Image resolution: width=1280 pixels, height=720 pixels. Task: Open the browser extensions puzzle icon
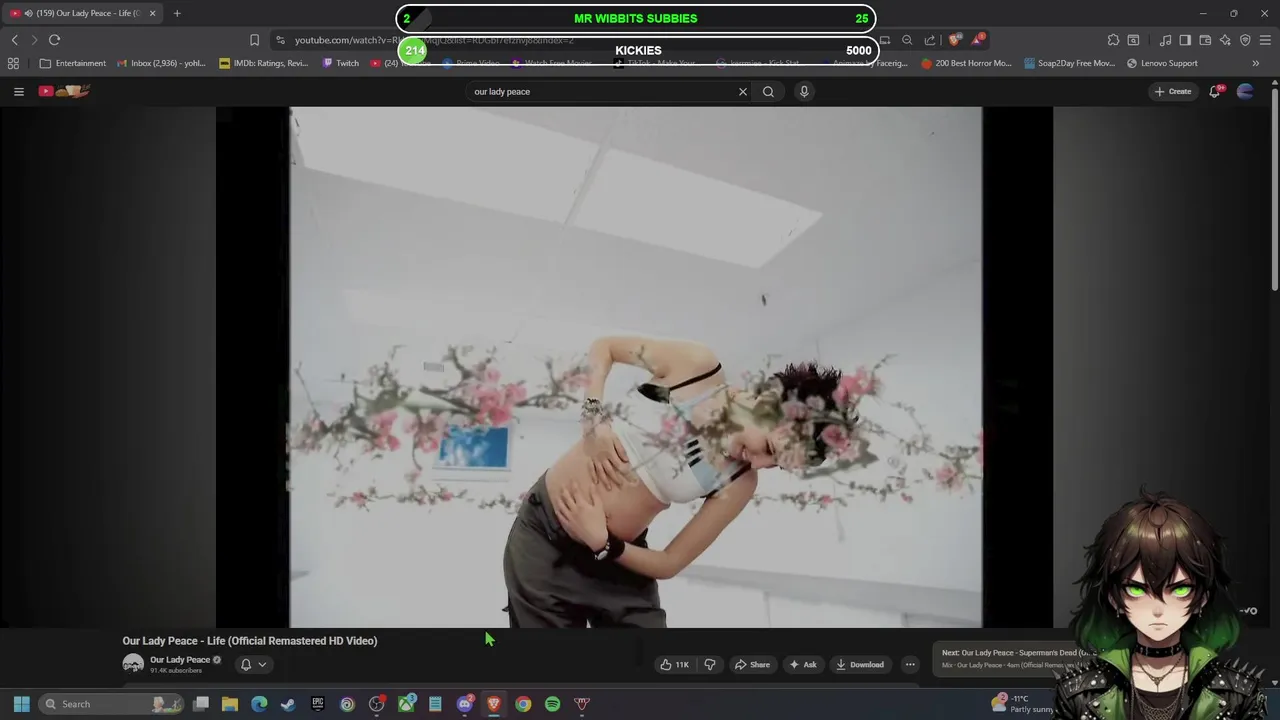click(1113, 40)
